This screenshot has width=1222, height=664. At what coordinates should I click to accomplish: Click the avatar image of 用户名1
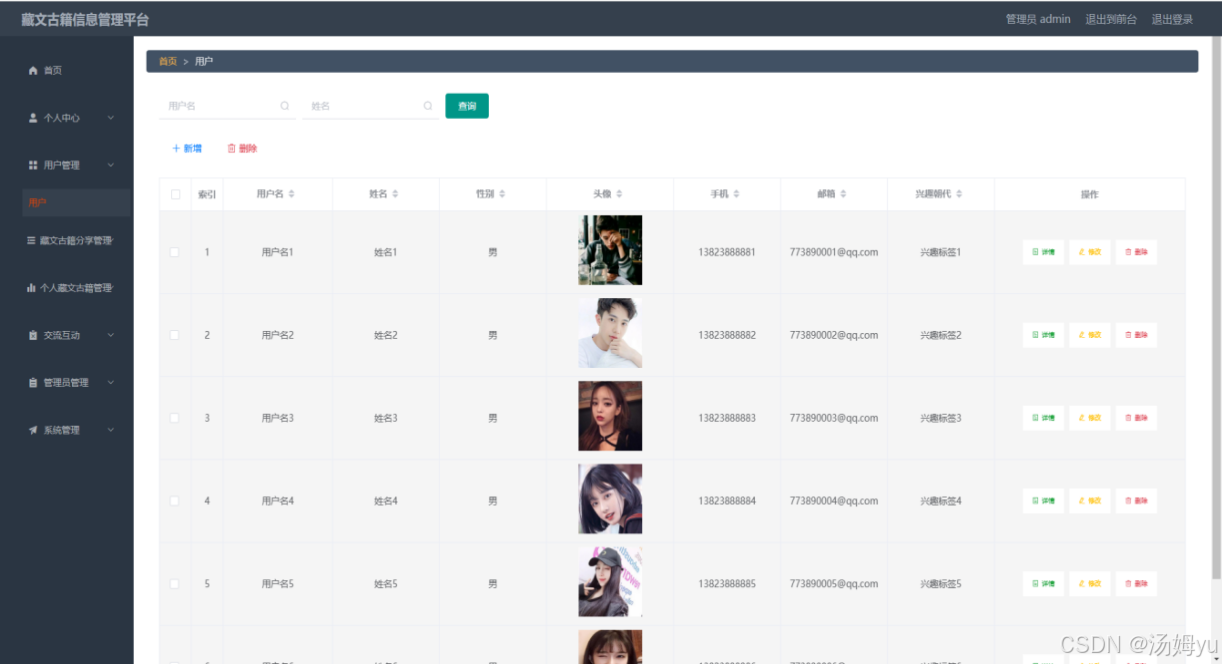click(610, 250)
